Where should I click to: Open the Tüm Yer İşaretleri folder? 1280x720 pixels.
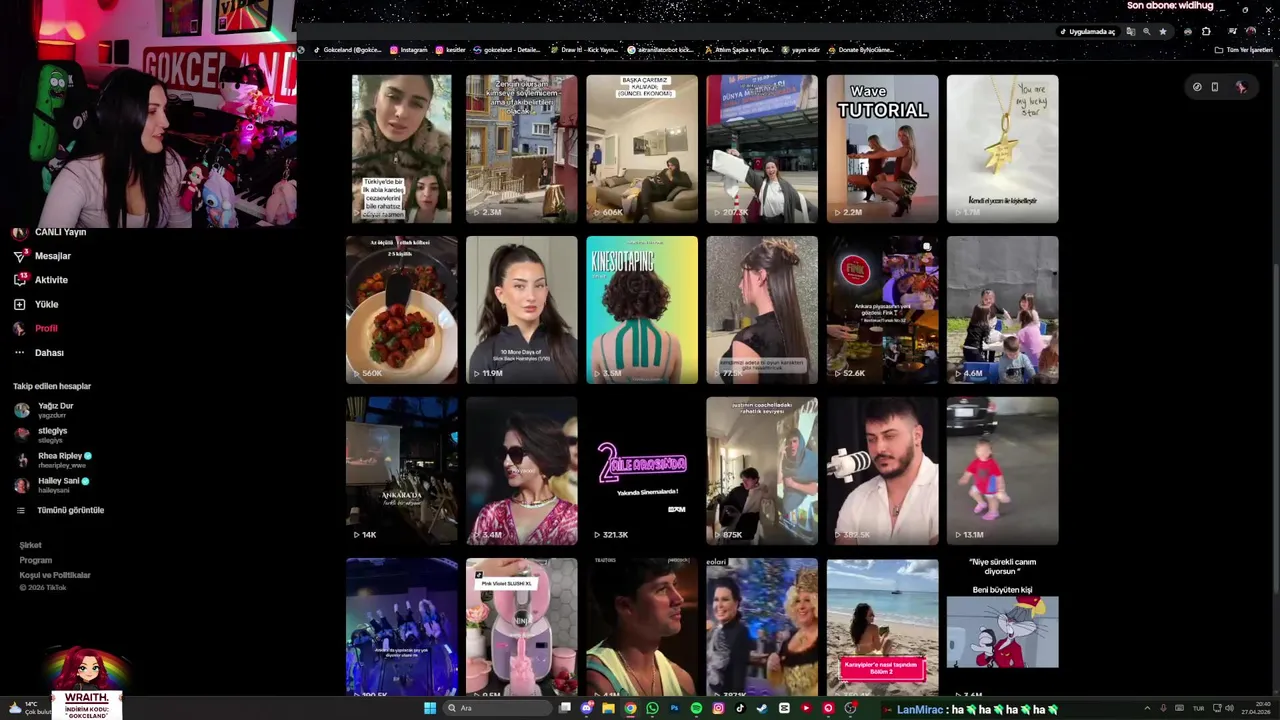pyautogui.click(x=1244, y=50)
